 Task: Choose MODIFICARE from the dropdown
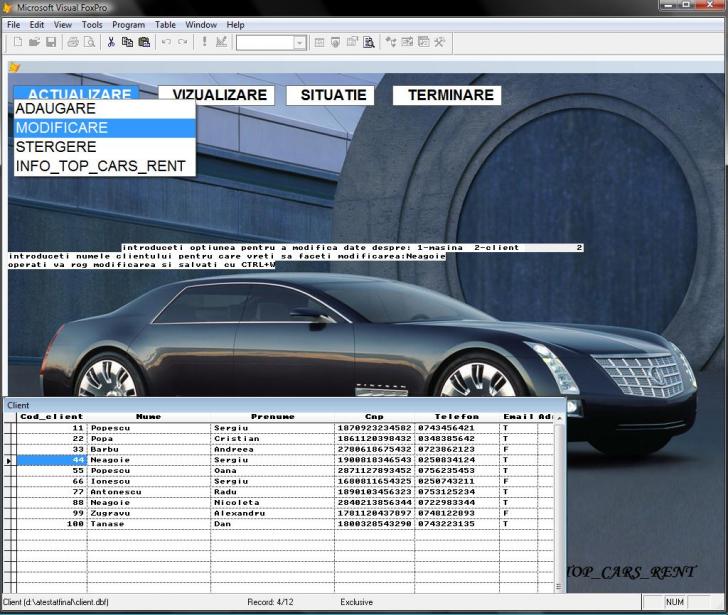point(105,128)
